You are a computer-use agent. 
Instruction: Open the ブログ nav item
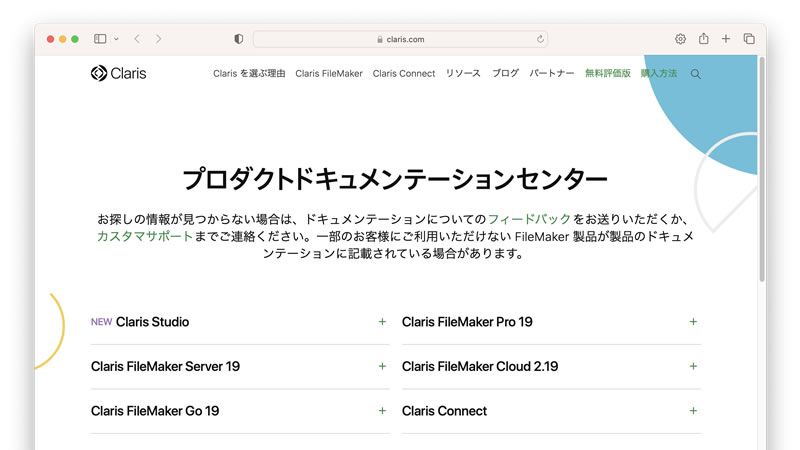coord(505,73)
